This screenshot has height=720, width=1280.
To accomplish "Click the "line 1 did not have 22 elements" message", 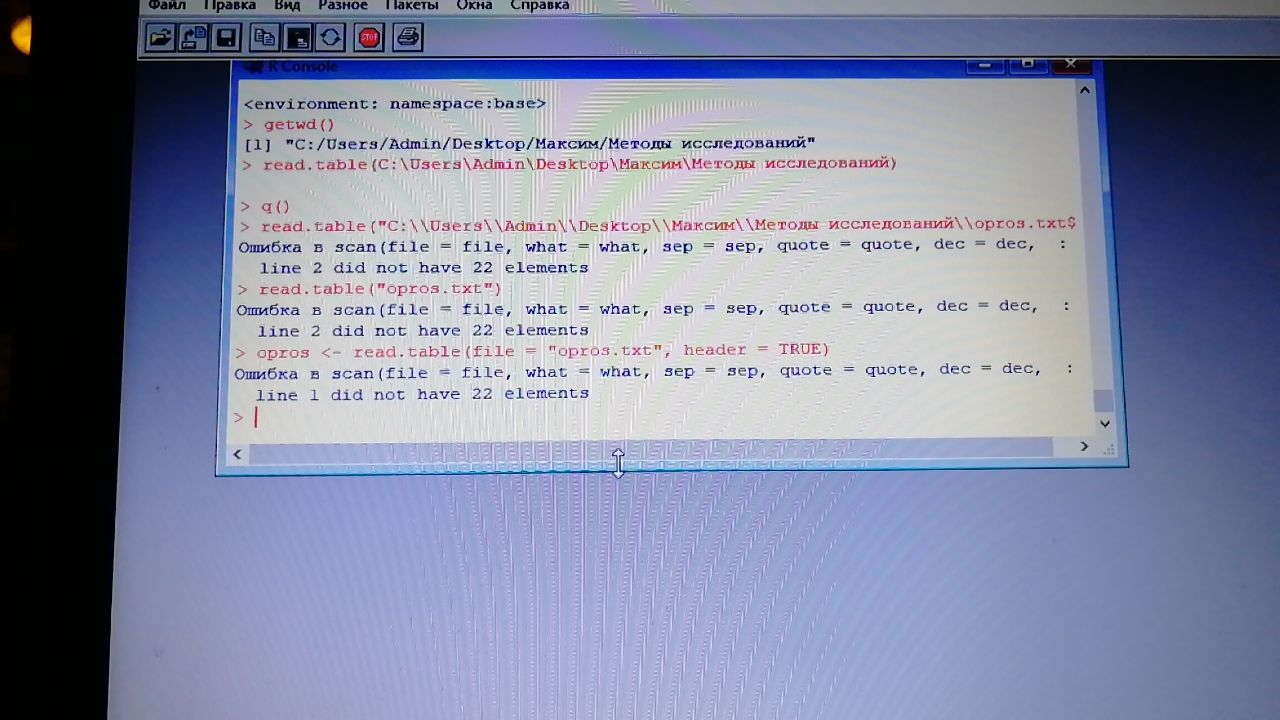I will (x=422, y=394).
